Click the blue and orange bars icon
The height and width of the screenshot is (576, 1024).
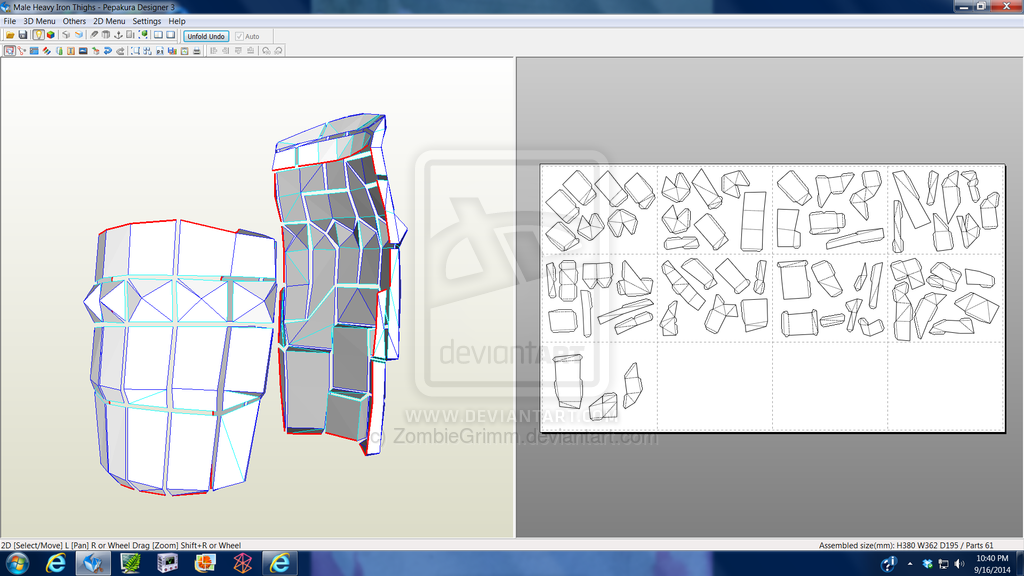coord(172,50)
